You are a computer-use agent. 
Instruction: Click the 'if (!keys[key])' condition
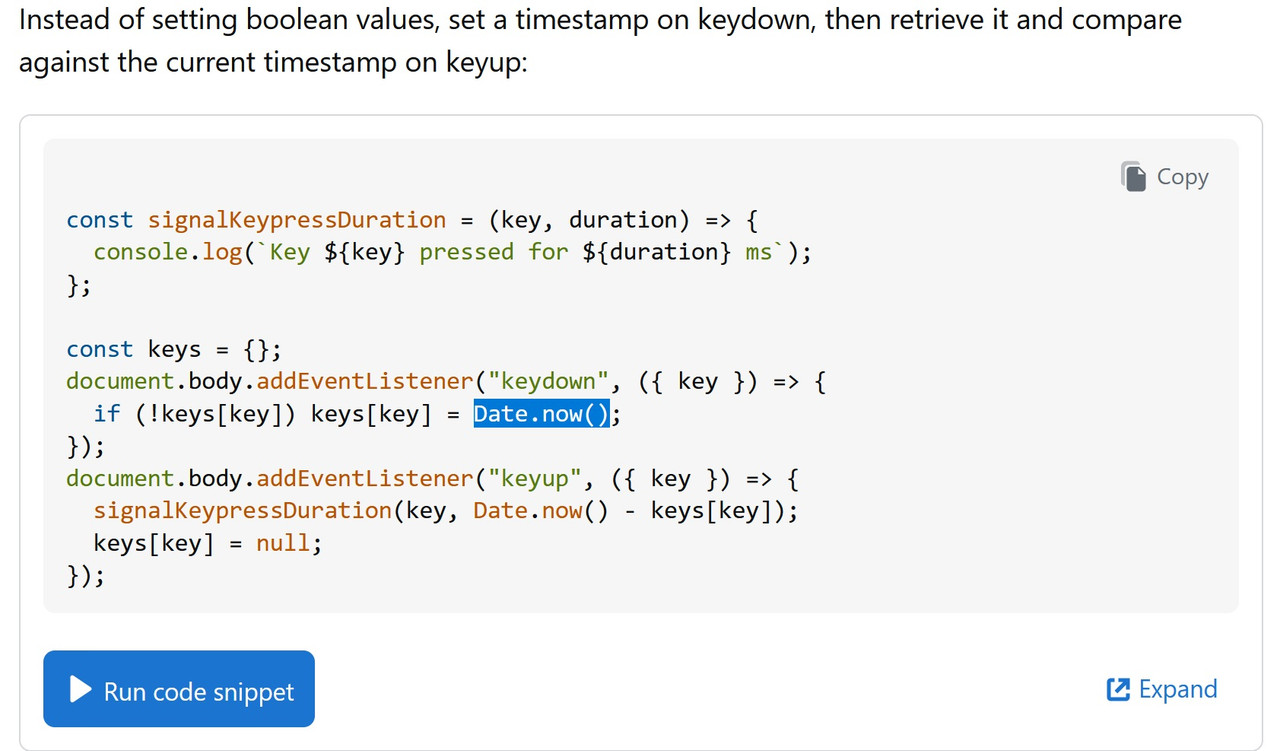click(194, 414)
